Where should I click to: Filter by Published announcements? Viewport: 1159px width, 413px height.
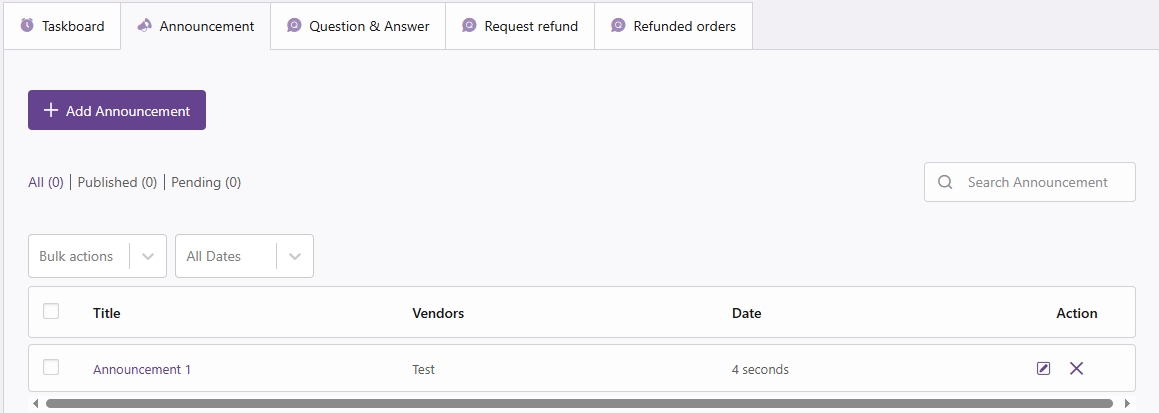[x=117, y=183]
